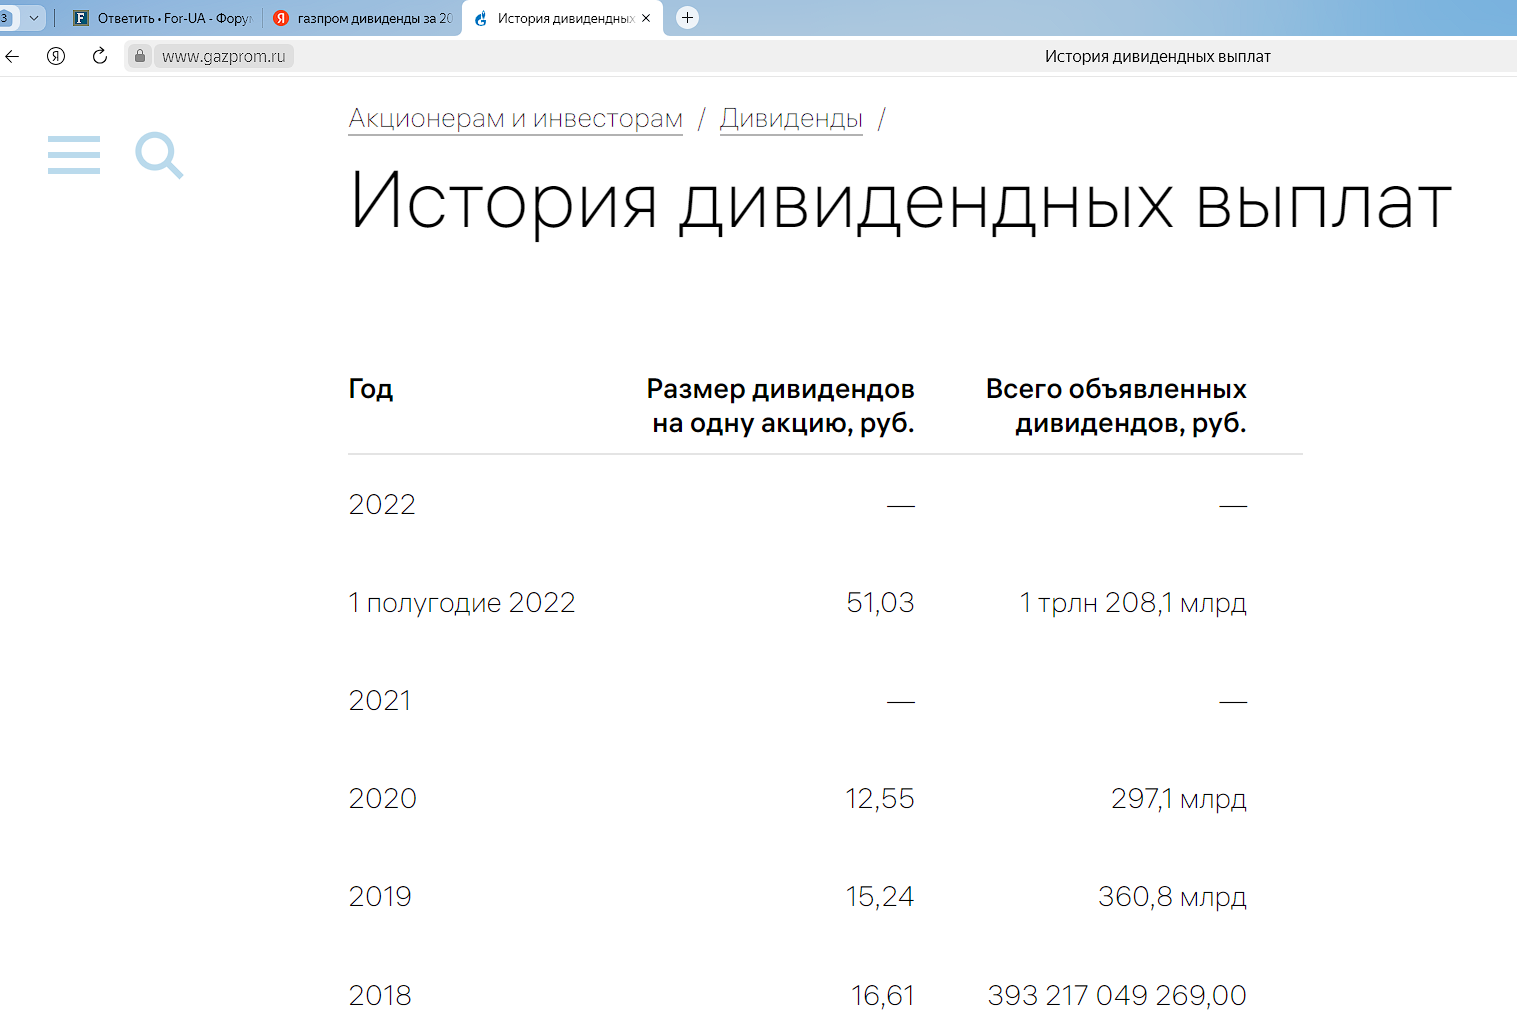View site security lock icon
Image resolution: width=1517 pixels, height=1031 pixels.
click(140, 56)
